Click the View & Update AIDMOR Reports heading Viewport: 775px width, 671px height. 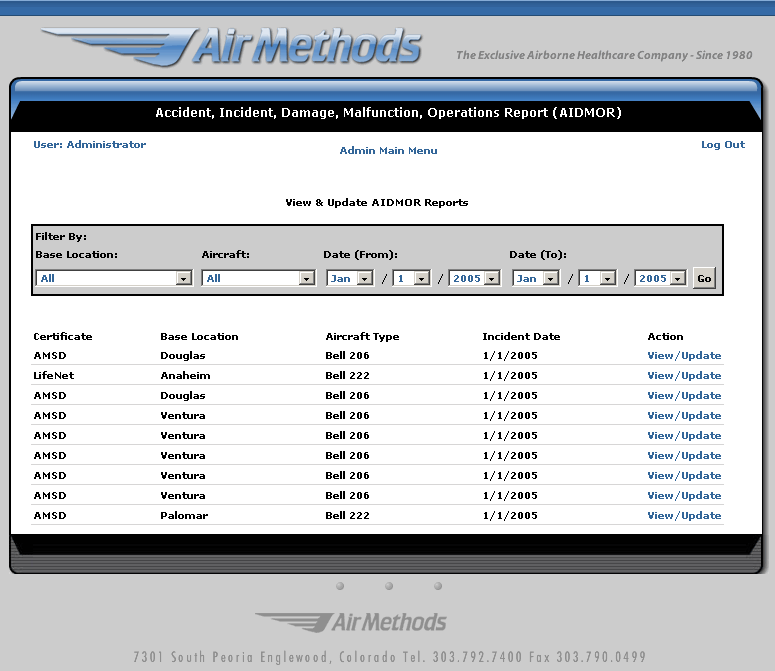[377, 203]
